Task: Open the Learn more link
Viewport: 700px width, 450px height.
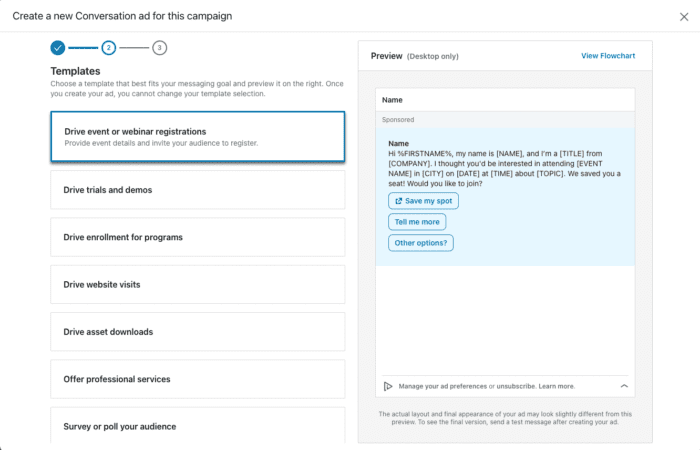Action: (557, 386)
